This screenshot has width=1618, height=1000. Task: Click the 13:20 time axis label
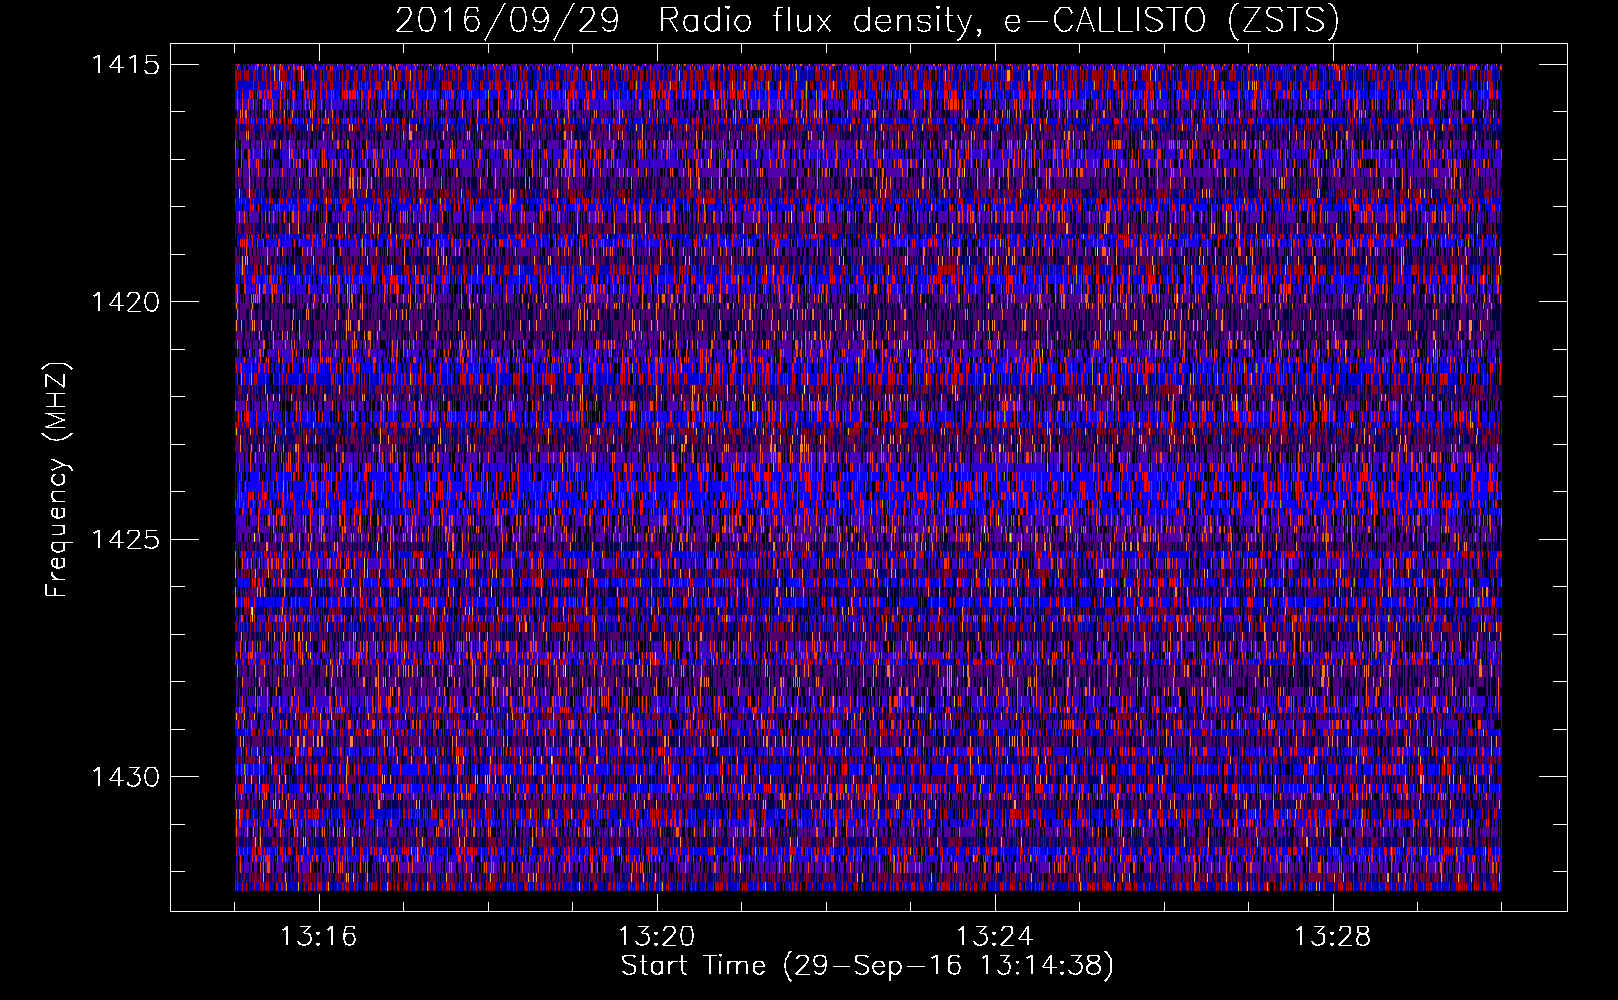coord(657,937)
